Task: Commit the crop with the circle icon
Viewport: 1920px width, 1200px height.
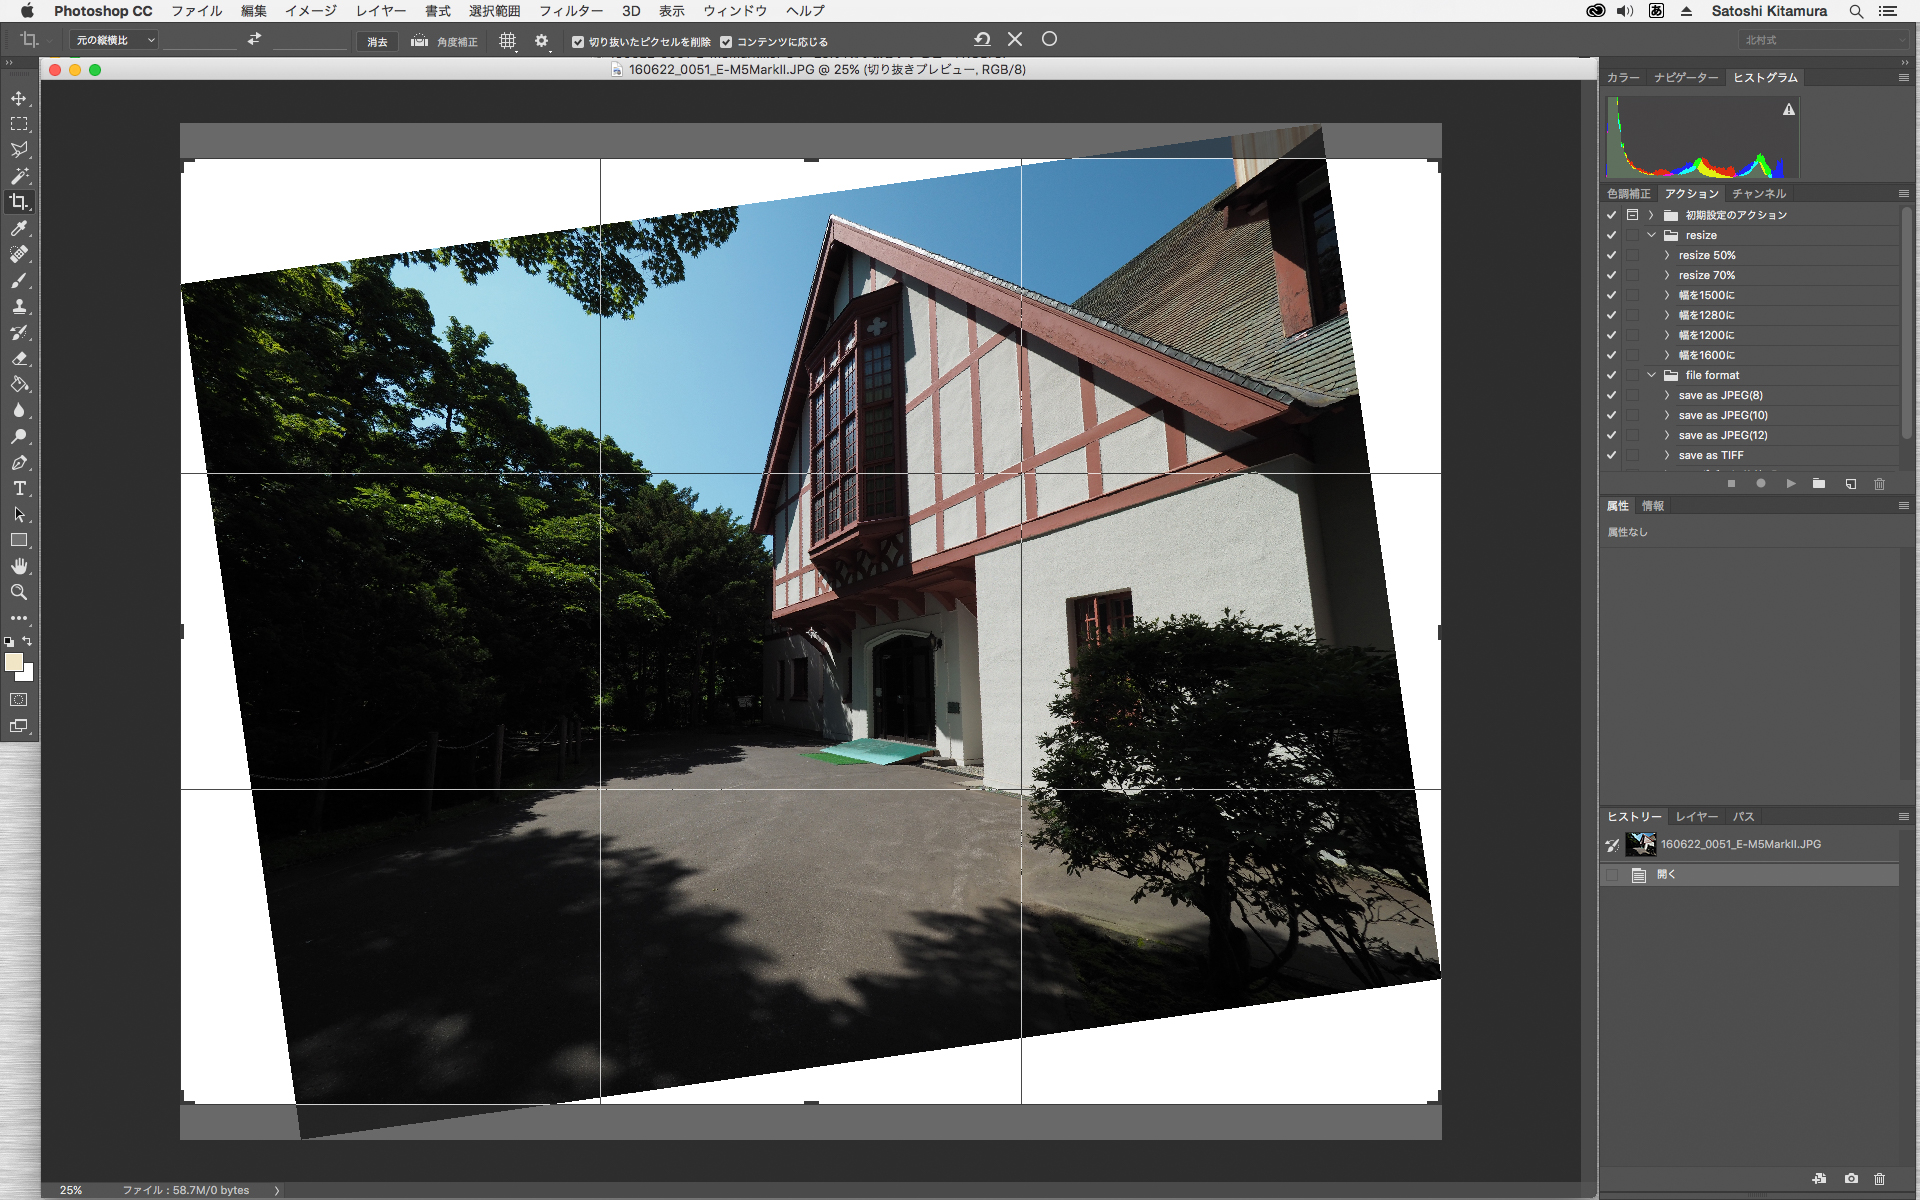Action: [1049, 39]
